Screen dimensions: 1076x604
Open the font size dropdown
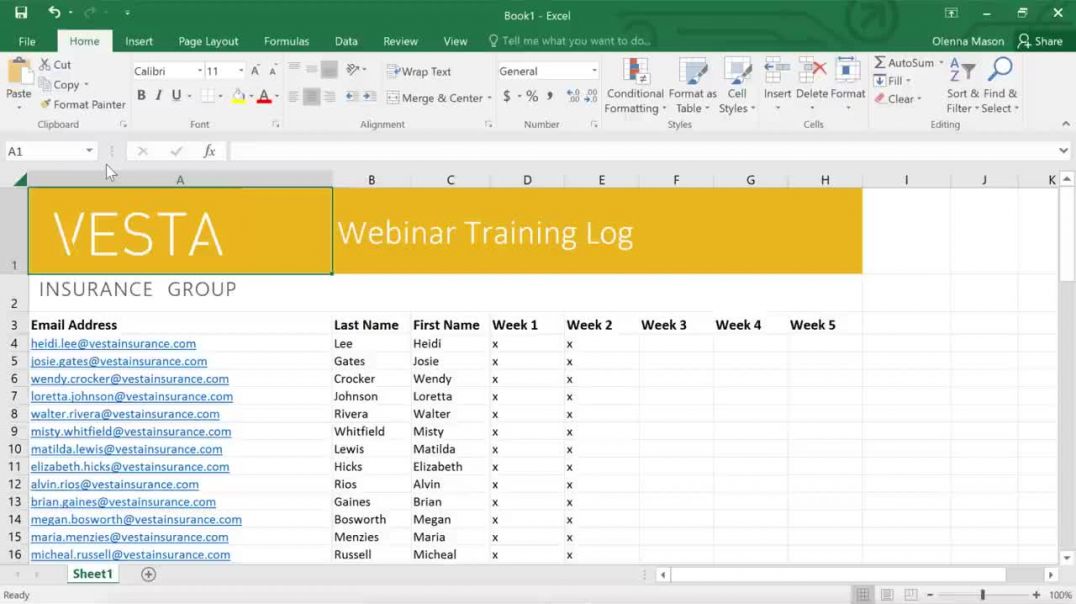click(x=240, y=71)
